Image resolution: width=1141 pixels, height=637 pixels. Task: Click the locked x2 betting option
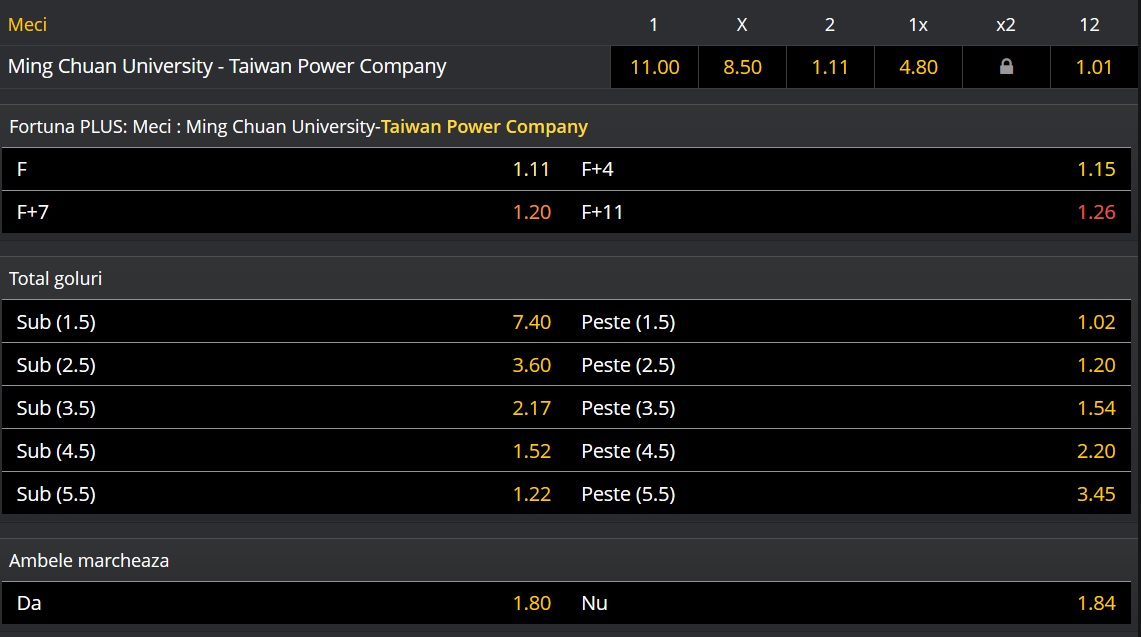[1005, 66]
